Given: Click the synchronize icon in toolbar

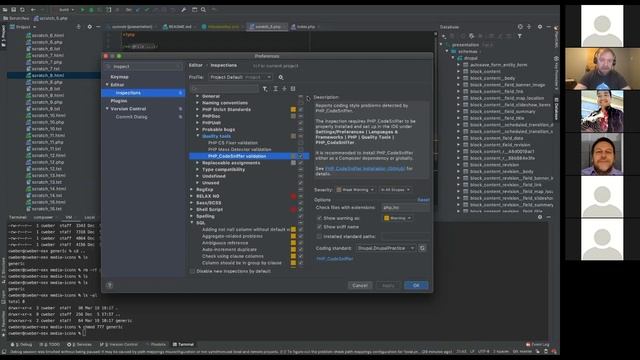Looking at the screenshot, I should (22, 9).
